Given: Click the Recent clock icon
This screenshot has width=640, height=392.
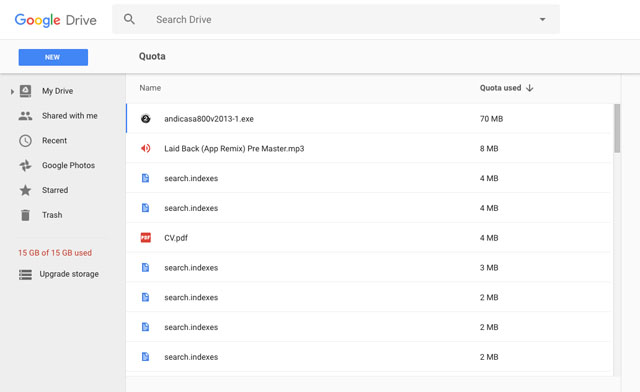Looking at the screenshot, I should 25,141.
